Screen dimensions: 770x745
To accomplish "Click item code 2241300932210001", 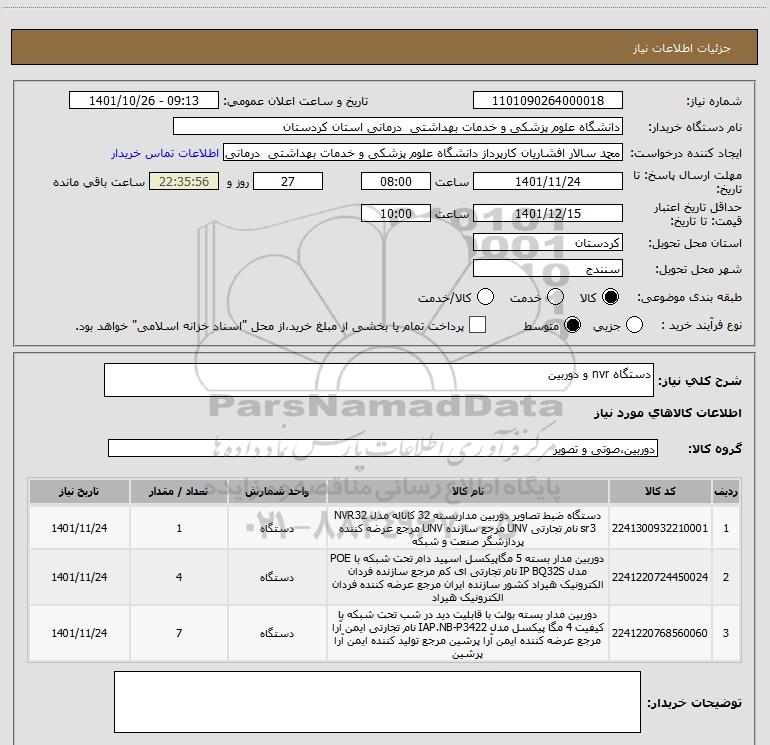I will pyautogui.click(x=660, y=528).
